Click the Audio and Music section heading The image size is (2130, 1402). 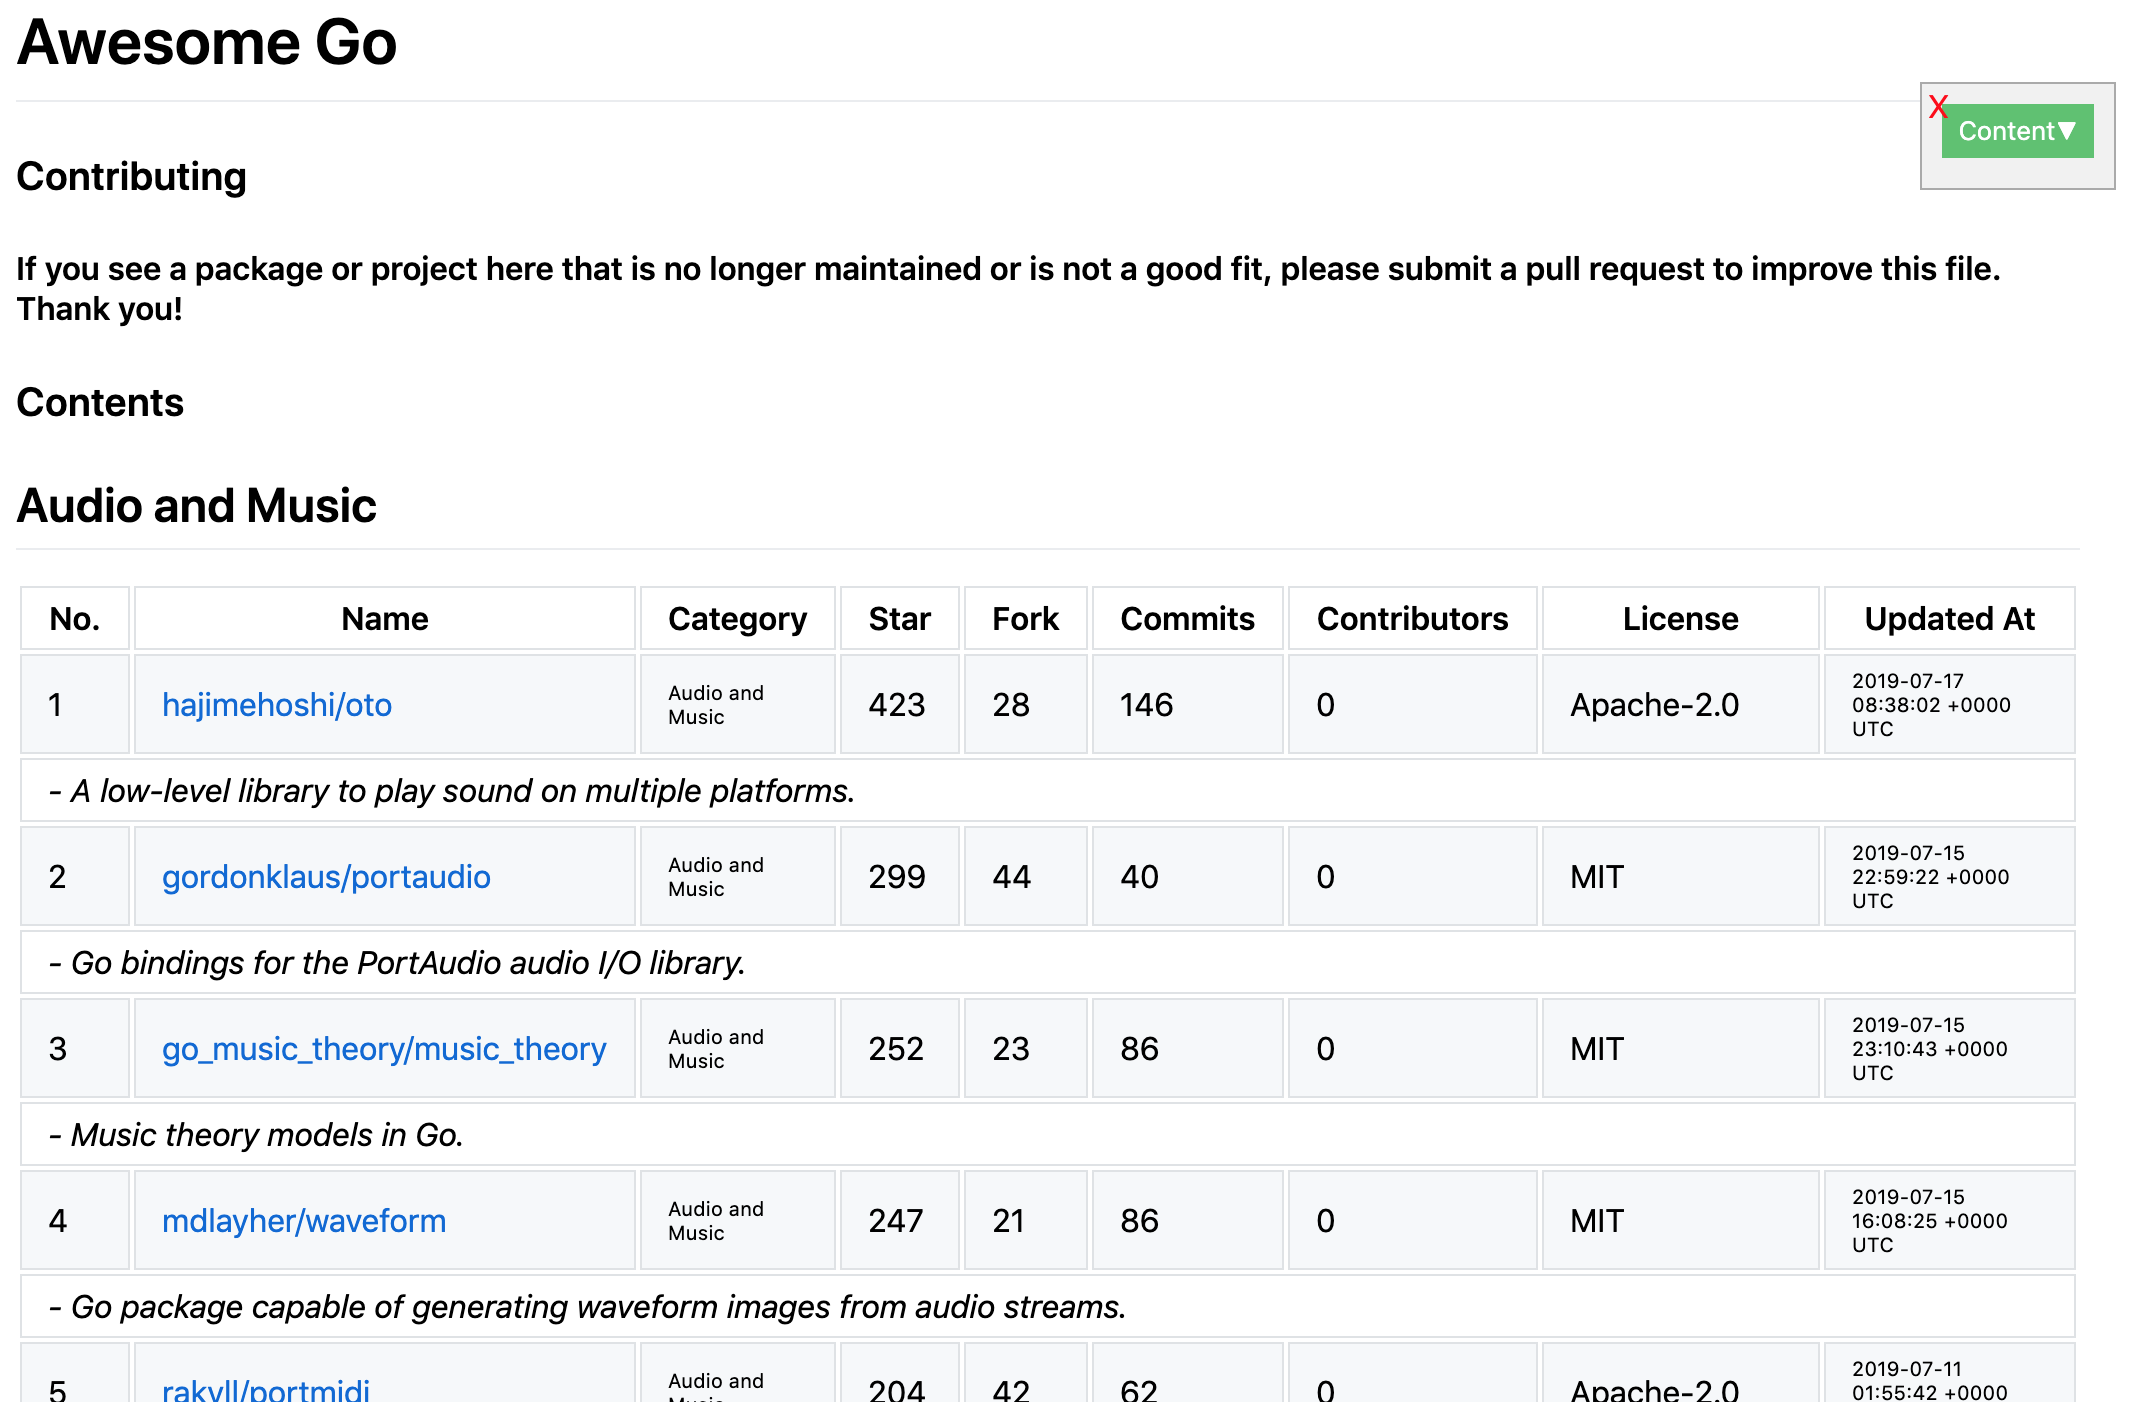point(197,506)
